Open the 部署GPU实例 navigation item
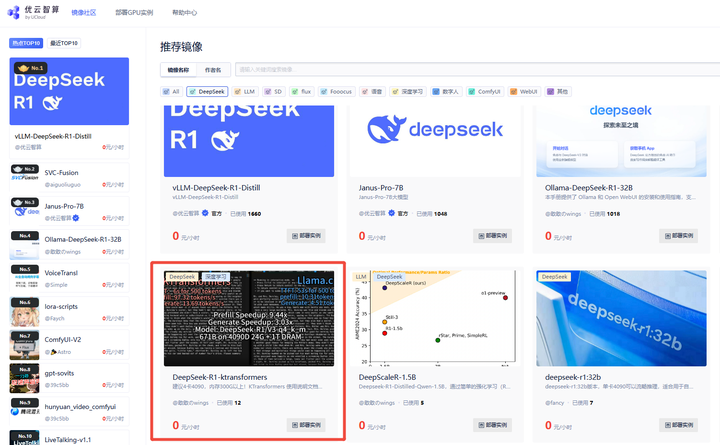Viewport: 720px width, 445px height. [134, 12]
